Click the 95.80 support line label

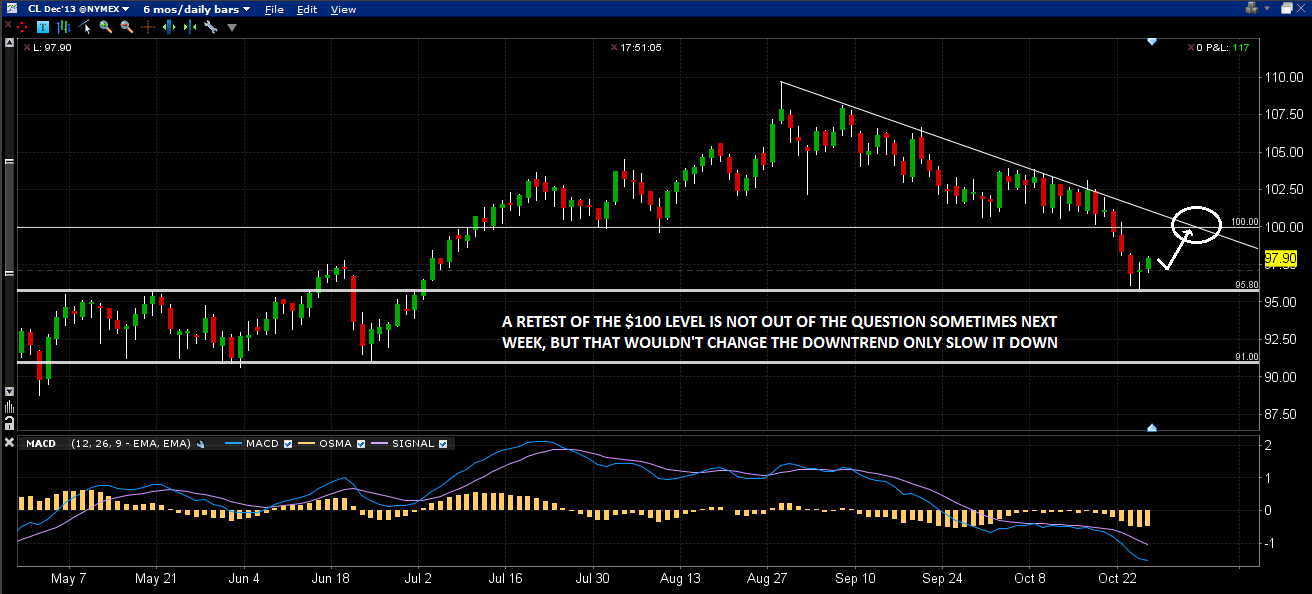coord(1247,284)
